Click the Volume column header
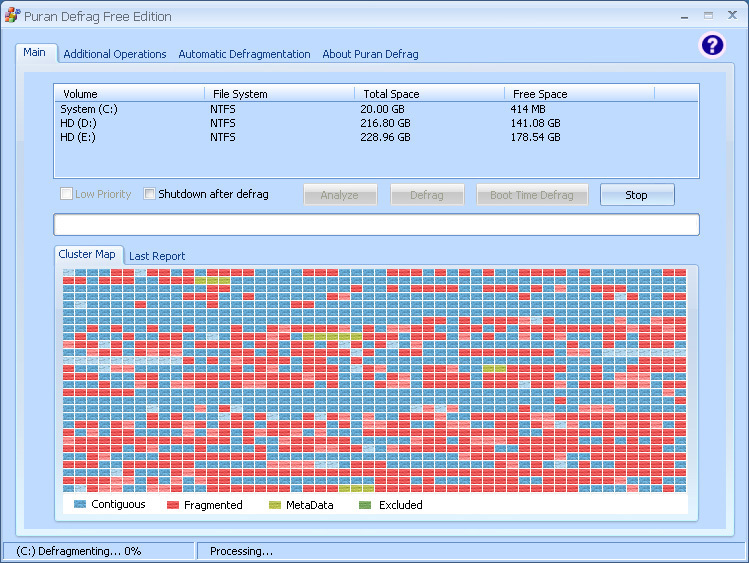Image resolution: width=749 pixels, height=563 pixels. pos(129,94)
